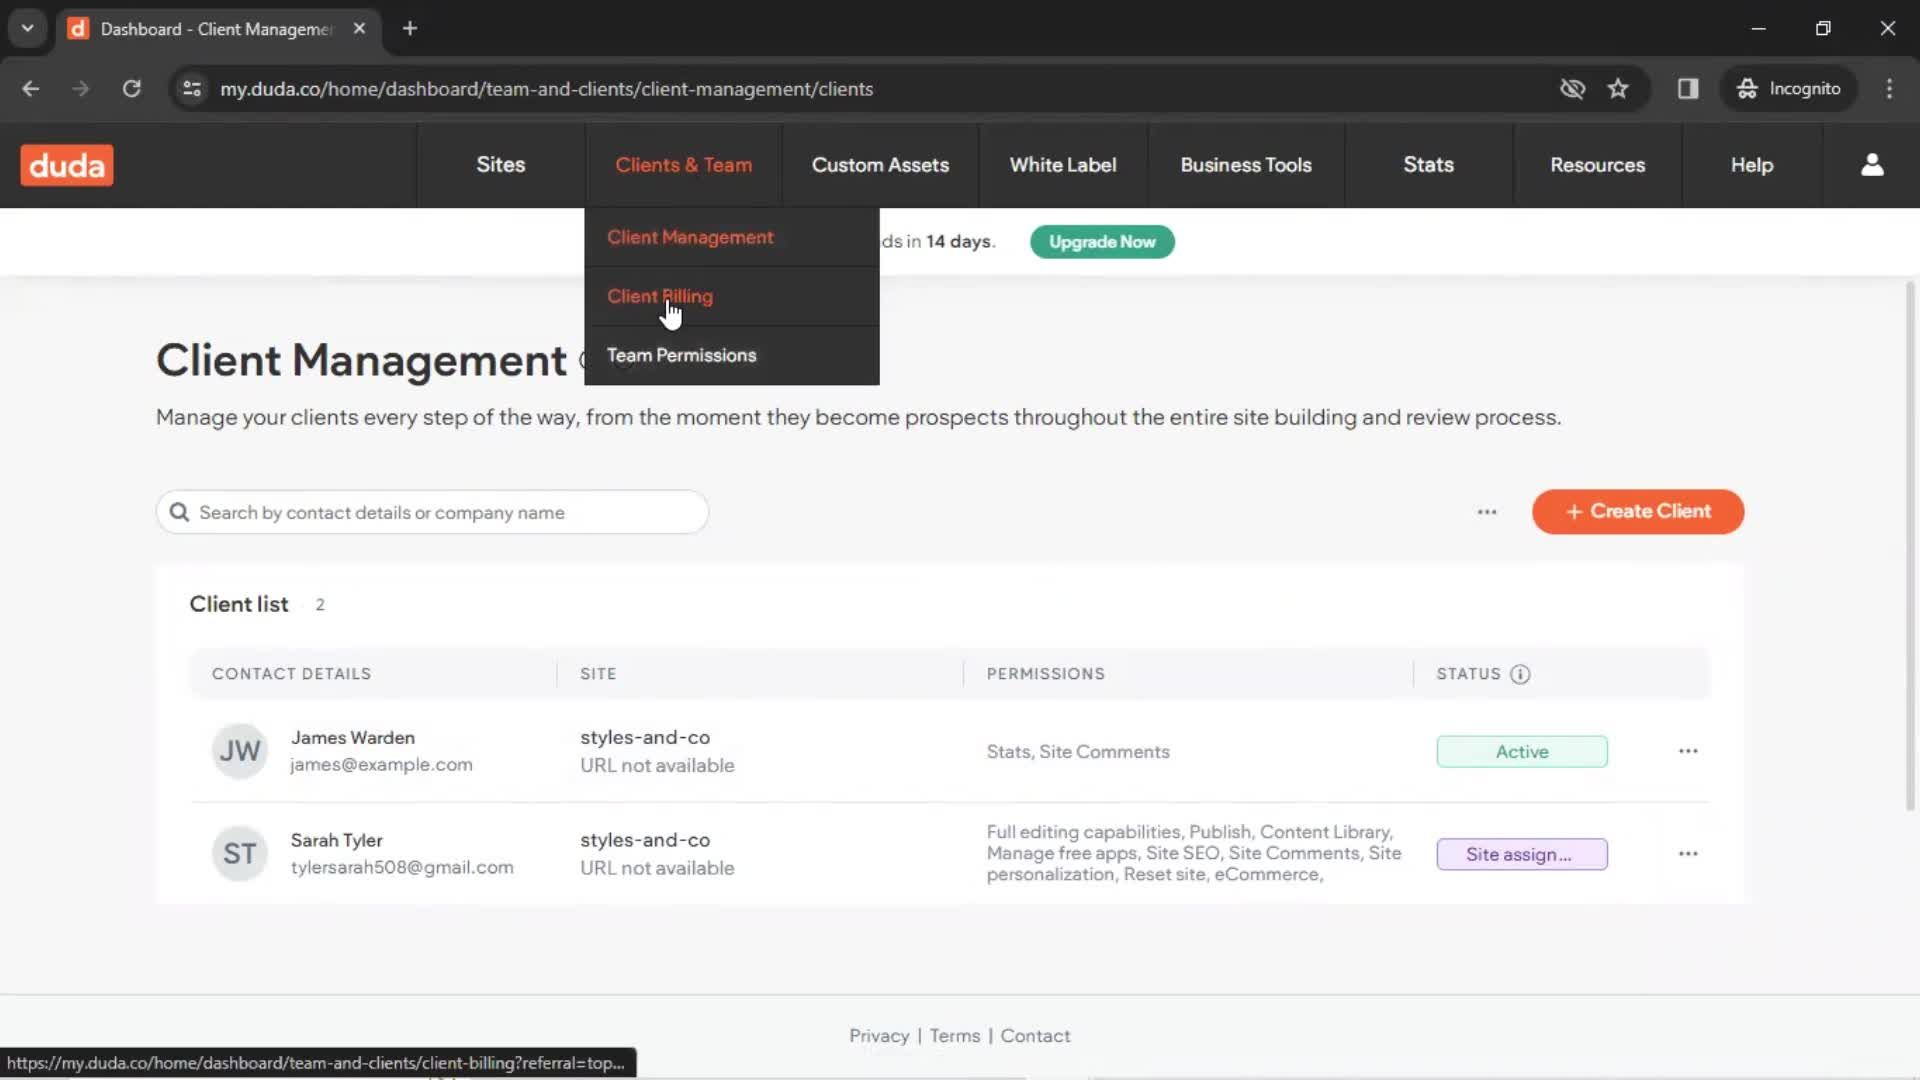Screen dimensions: 1920x1080
Task: Click styles-and-co site in Sarah Tyler row
Action: point(645,841)
